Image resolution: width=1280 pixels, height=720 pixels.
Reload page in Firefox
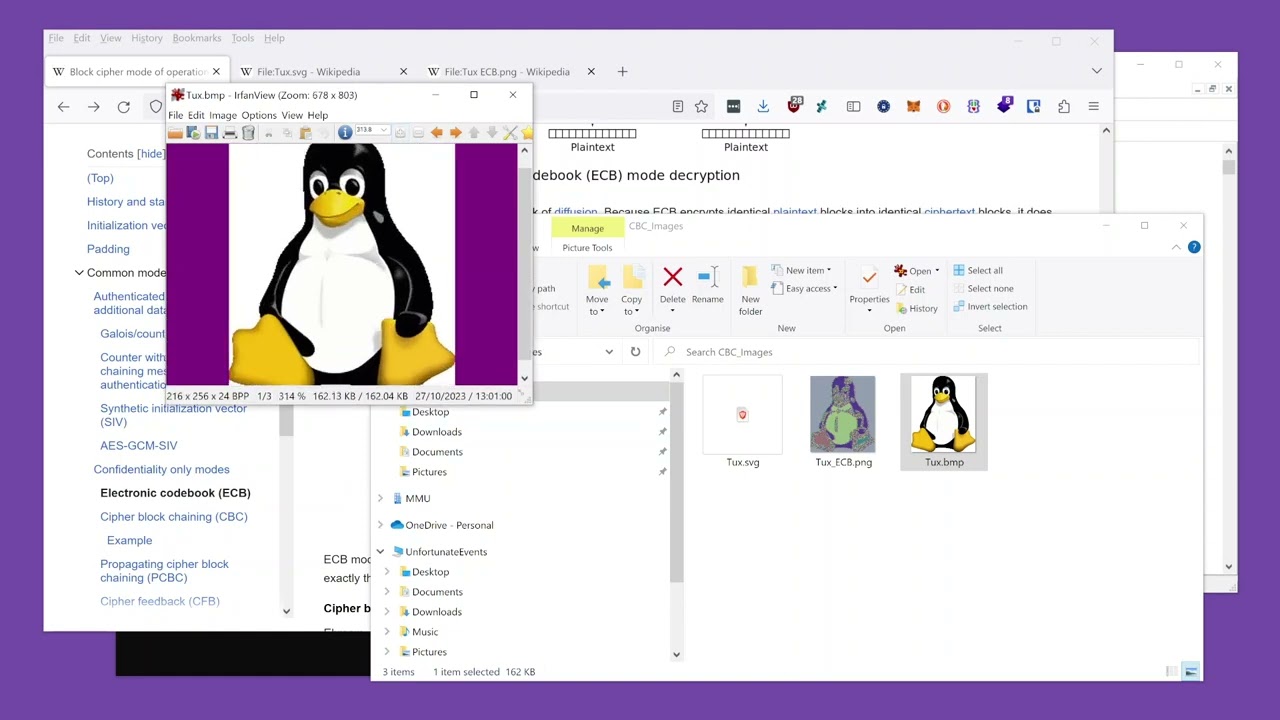click(124, 107)
